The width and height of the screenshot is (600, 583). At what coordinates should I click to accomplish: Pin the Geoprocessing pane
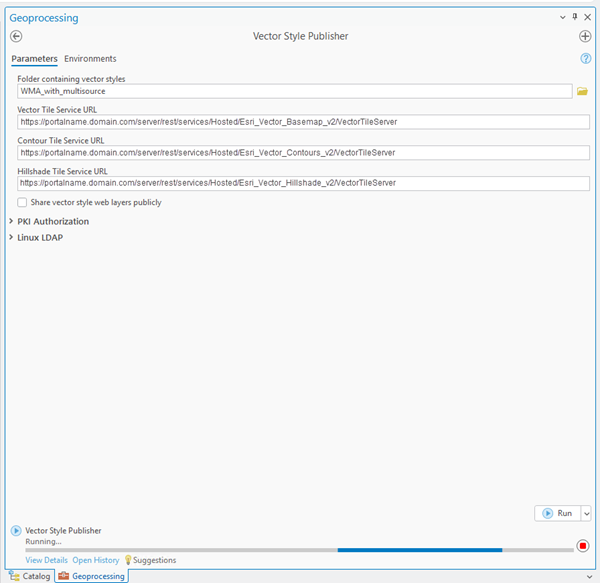[x=574, y=16]
